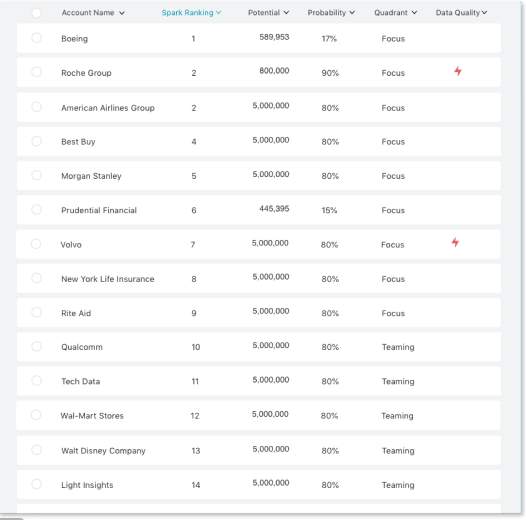Click the Focus quadrant for Rite Aid
The height and width of the screenshot is (520, 526).
click(x=393, y=313)
